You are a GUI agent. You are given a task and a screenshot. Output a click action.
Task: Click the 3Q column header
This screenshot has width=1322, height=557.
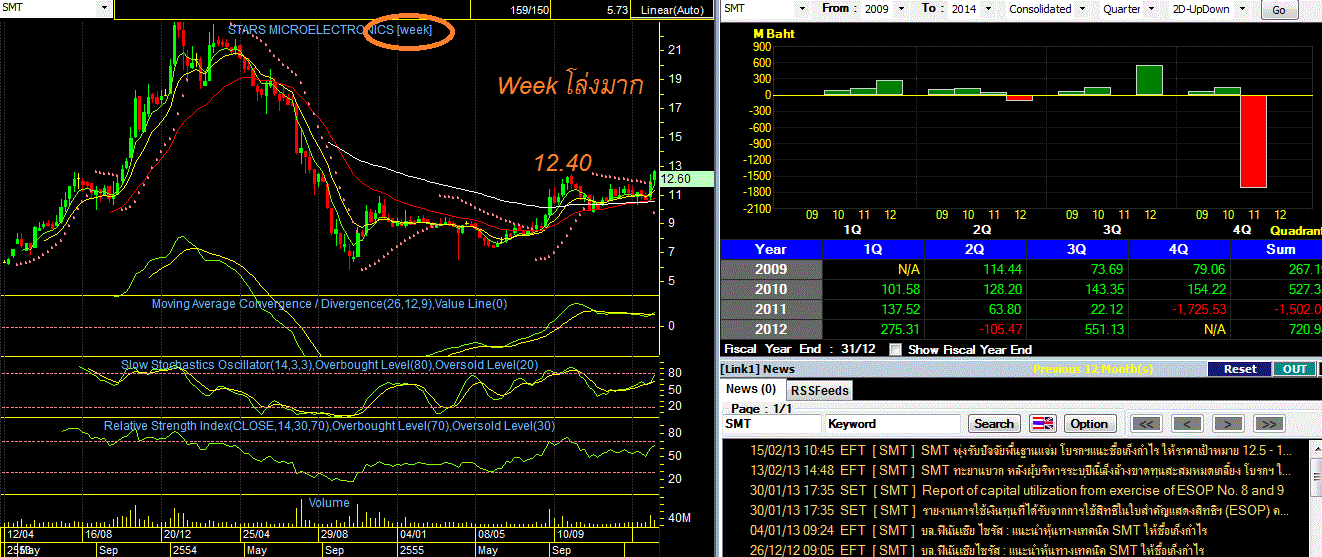pos(1078,249)
